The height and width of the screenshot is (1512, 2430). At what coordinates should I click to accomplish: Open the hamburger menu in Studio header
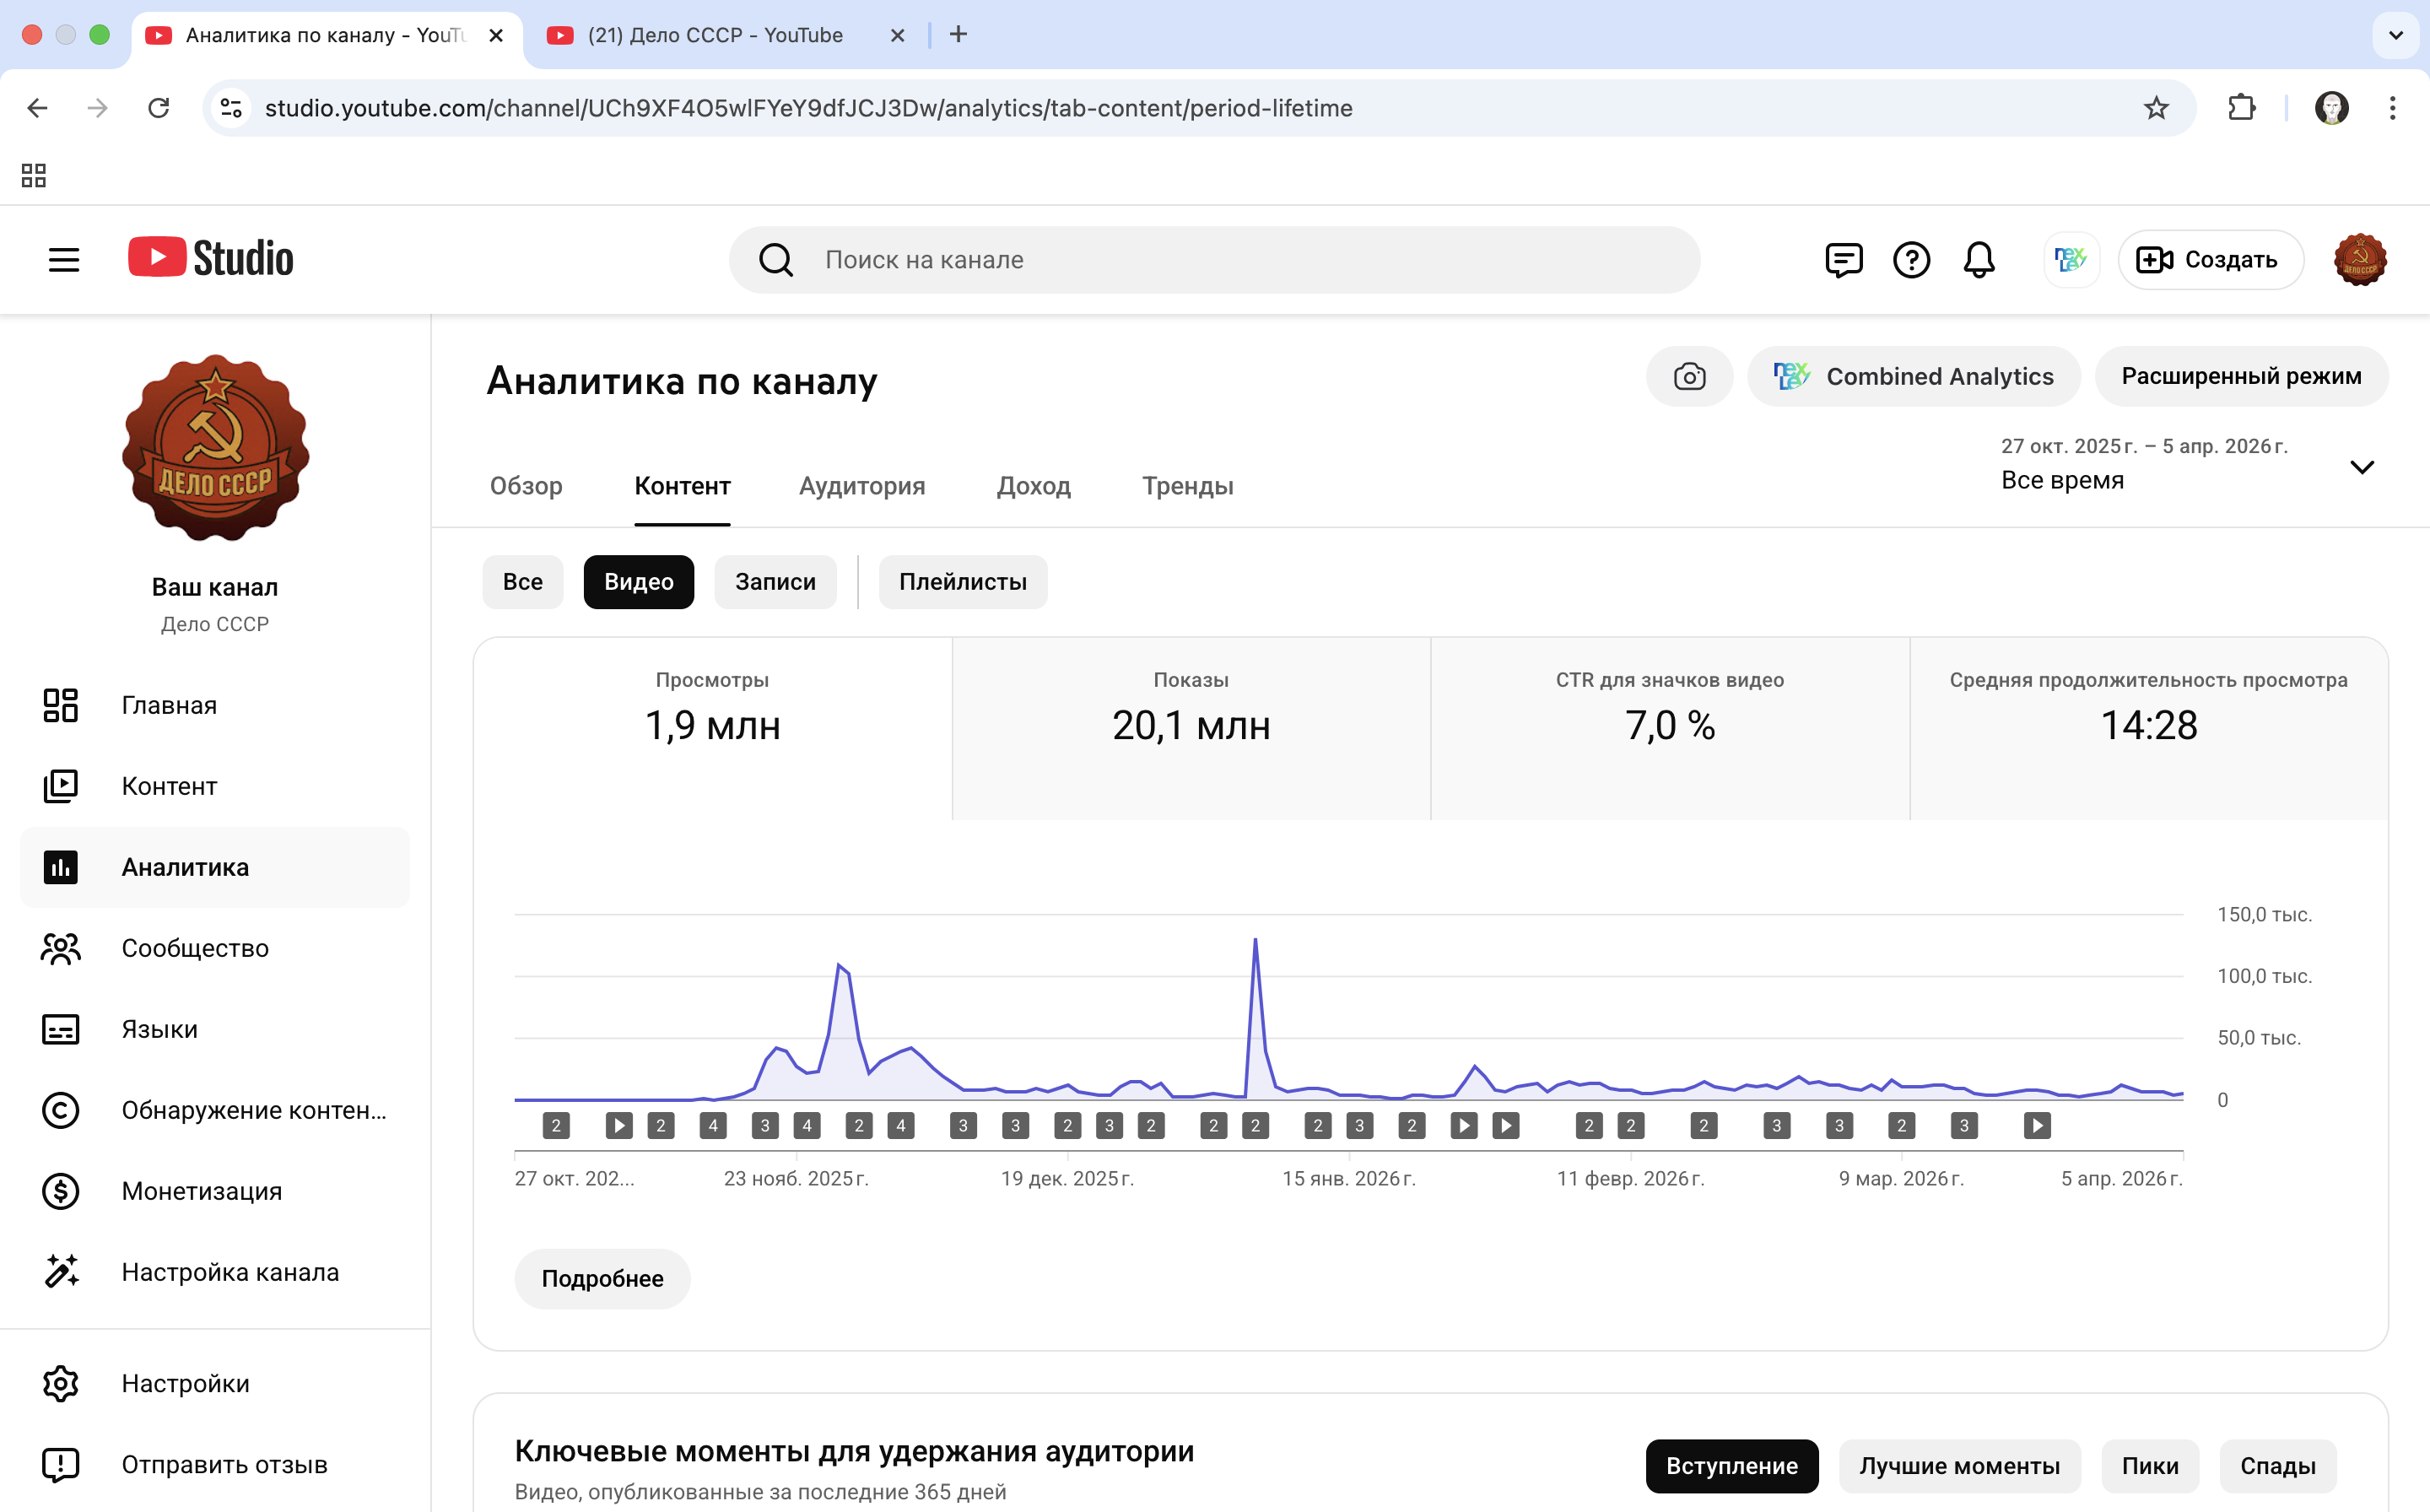coord(64,260)
